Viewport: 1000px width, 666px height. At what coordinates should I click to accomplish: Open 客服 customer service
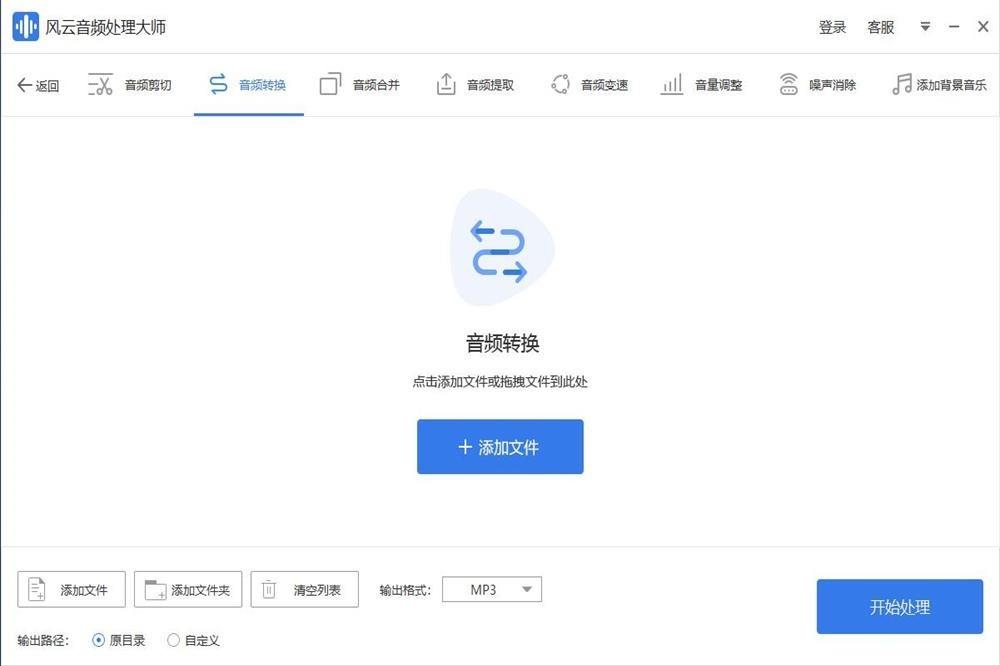pyautogui.click(x=881, y=27)
